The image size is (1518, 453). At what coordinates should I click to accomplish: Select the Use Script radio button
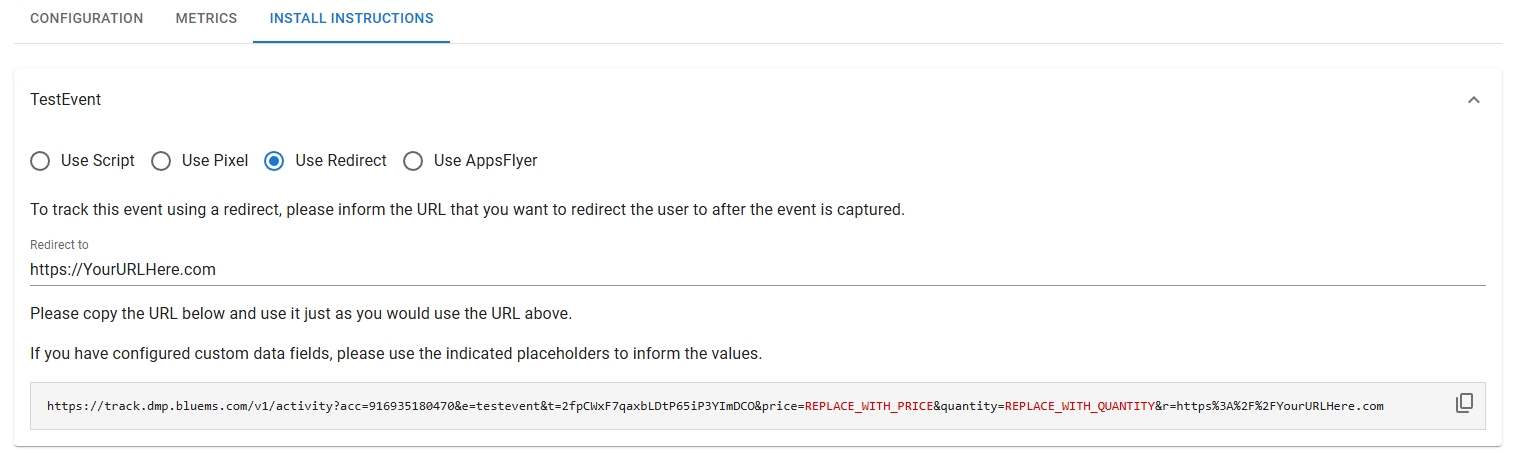coord(40,161)
